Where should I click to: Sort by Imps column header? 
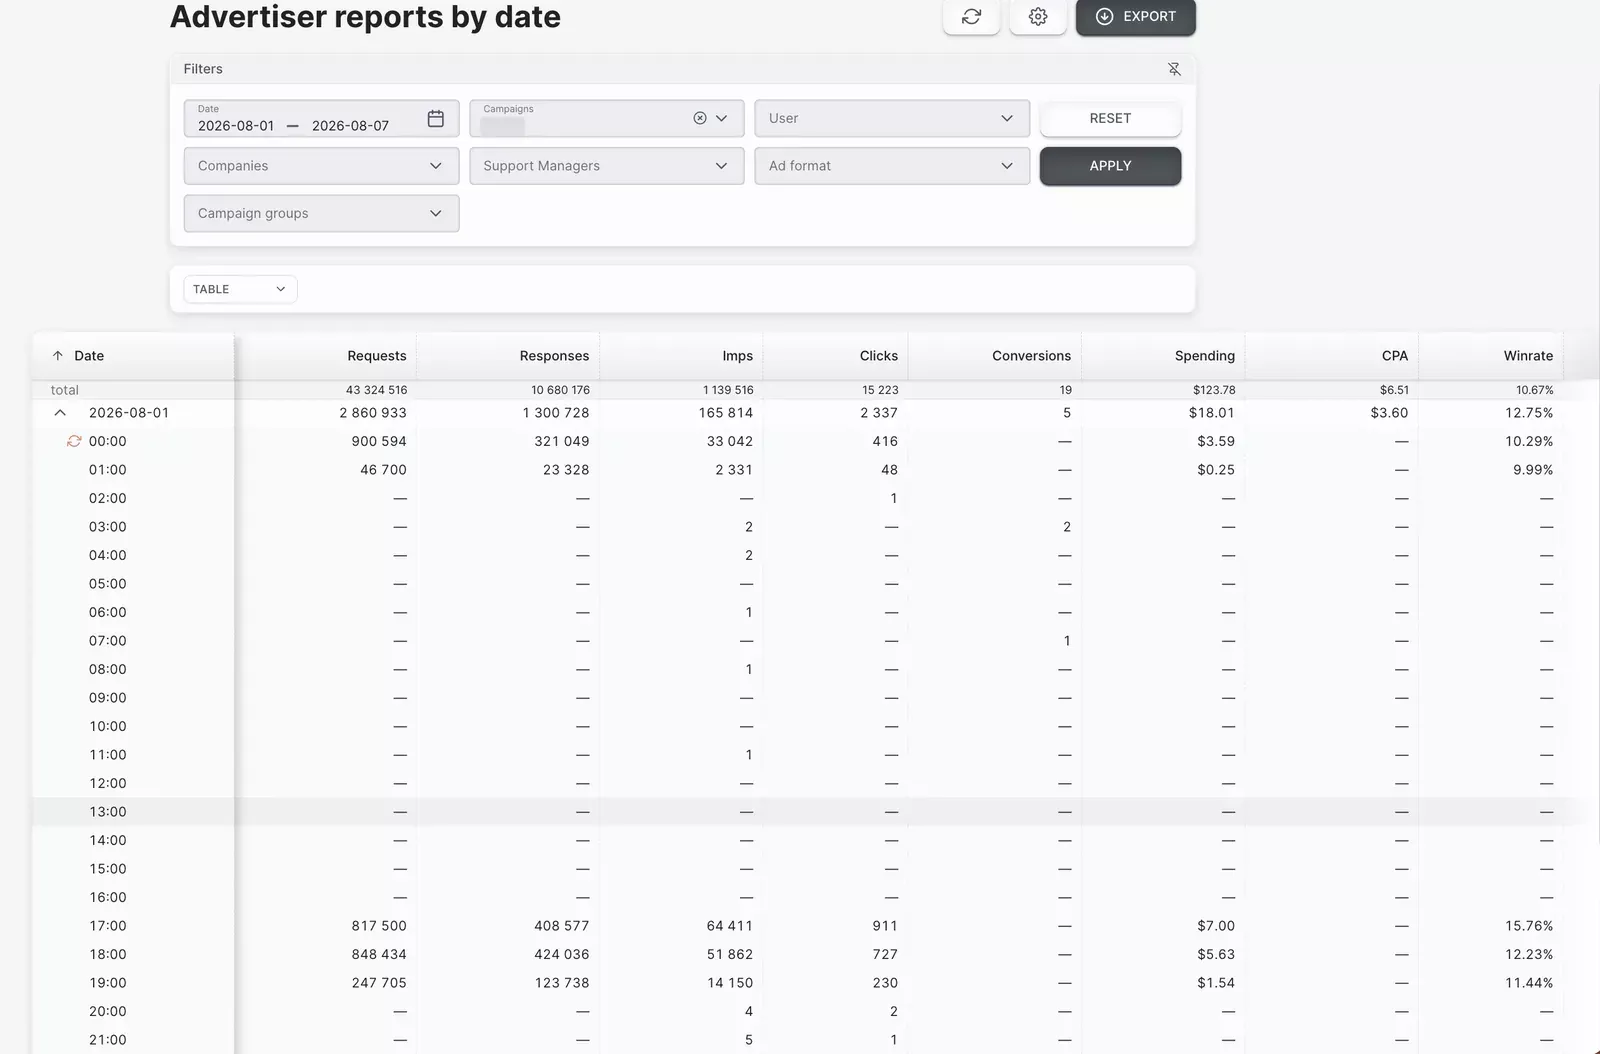738,356
